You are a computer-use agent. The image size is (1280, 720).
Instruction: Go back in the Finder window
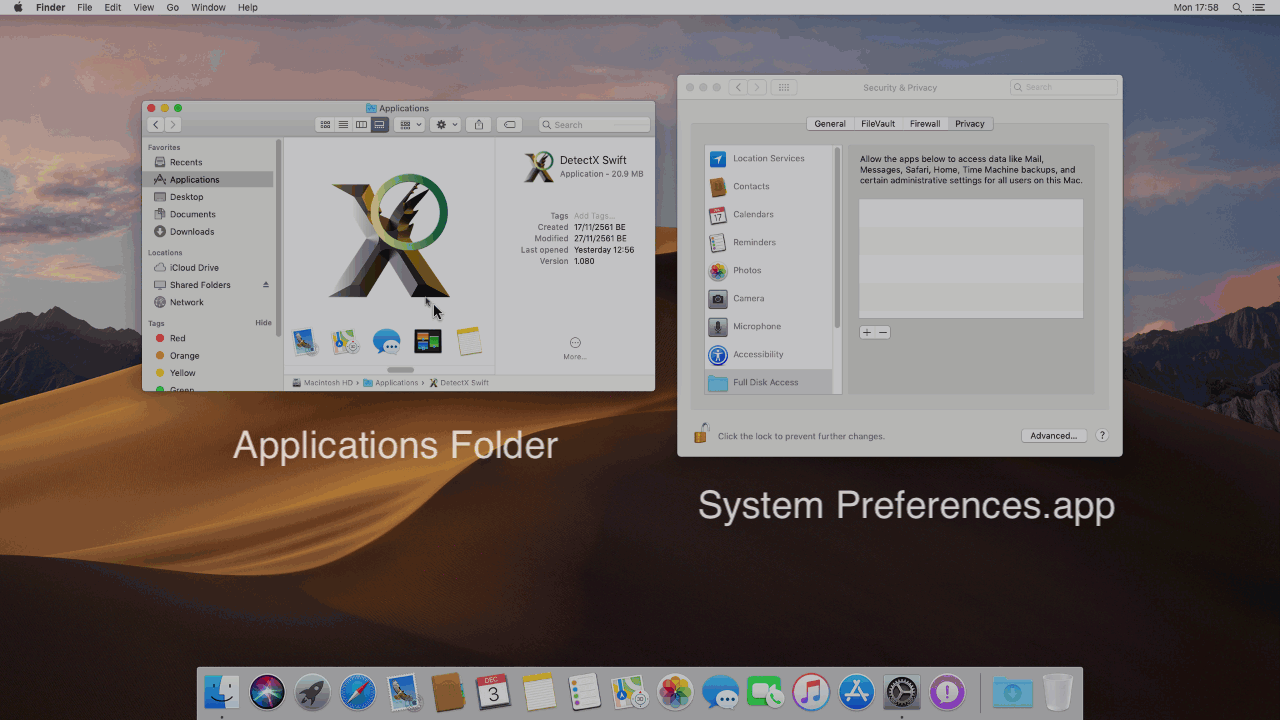click(x=155, y=125)
